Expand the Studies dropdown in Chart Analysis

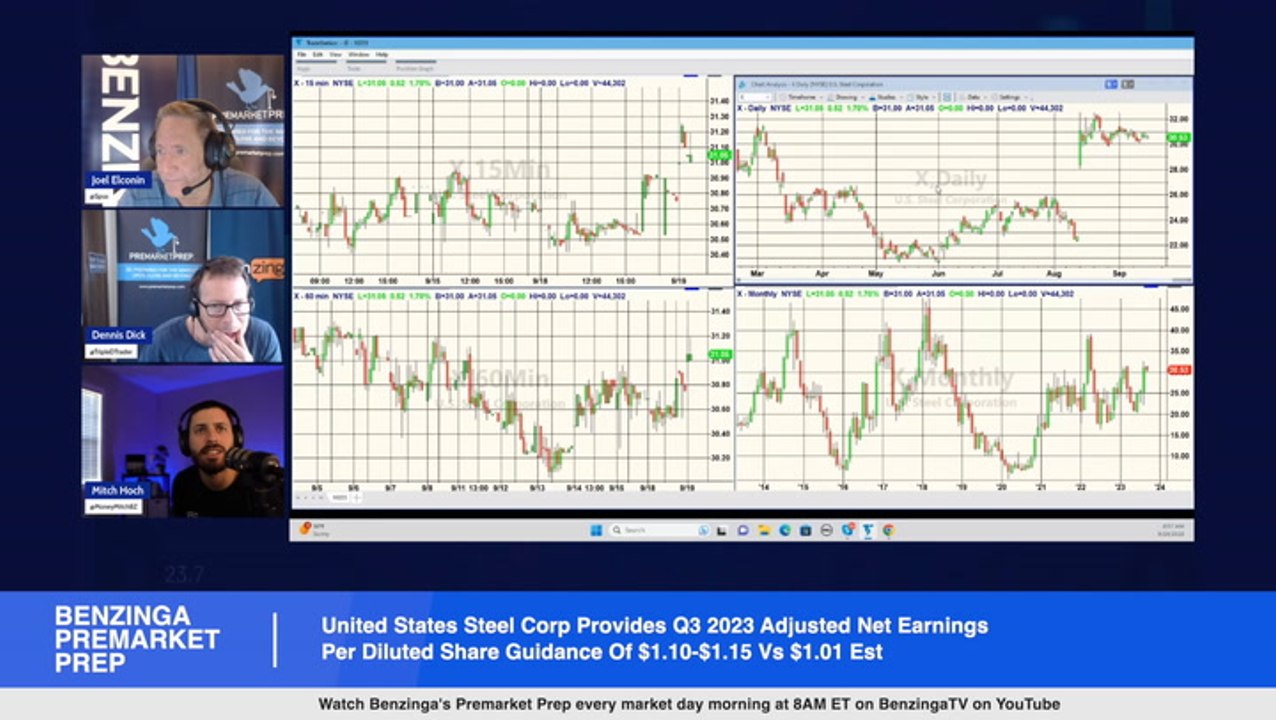pos(885,97)
